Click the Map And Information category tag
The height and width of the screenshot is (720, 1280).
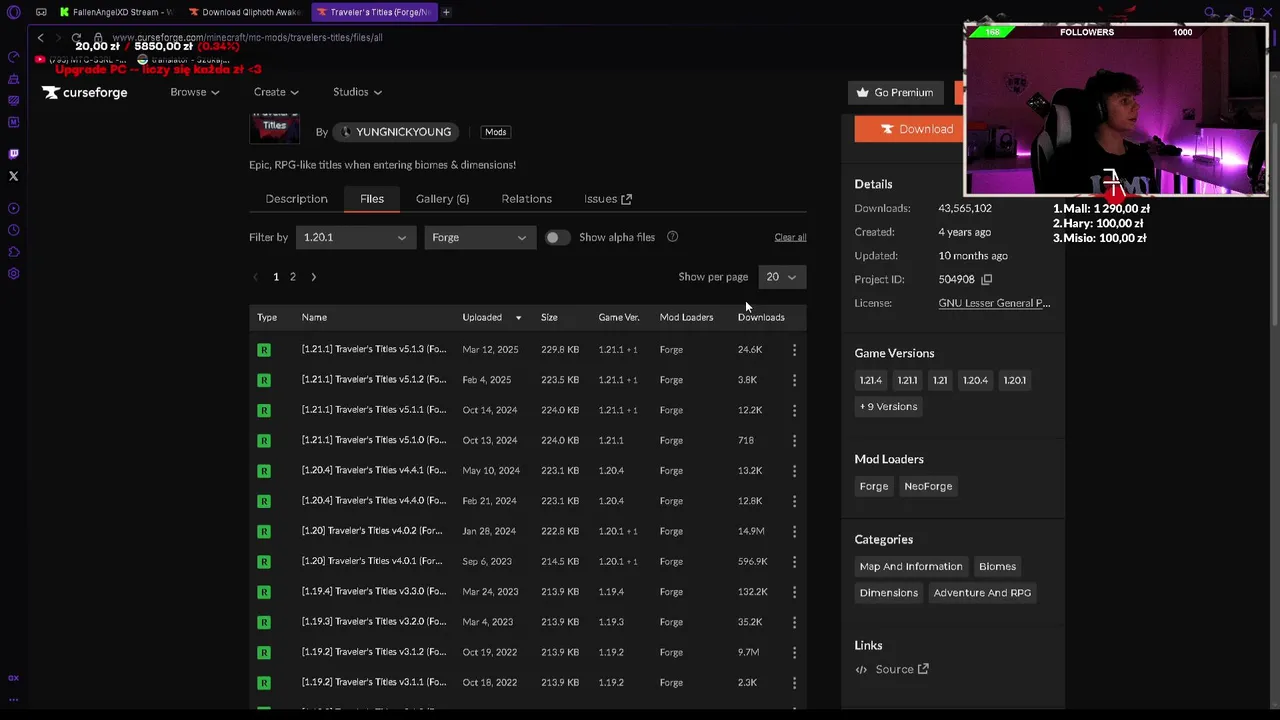(911, 566)
